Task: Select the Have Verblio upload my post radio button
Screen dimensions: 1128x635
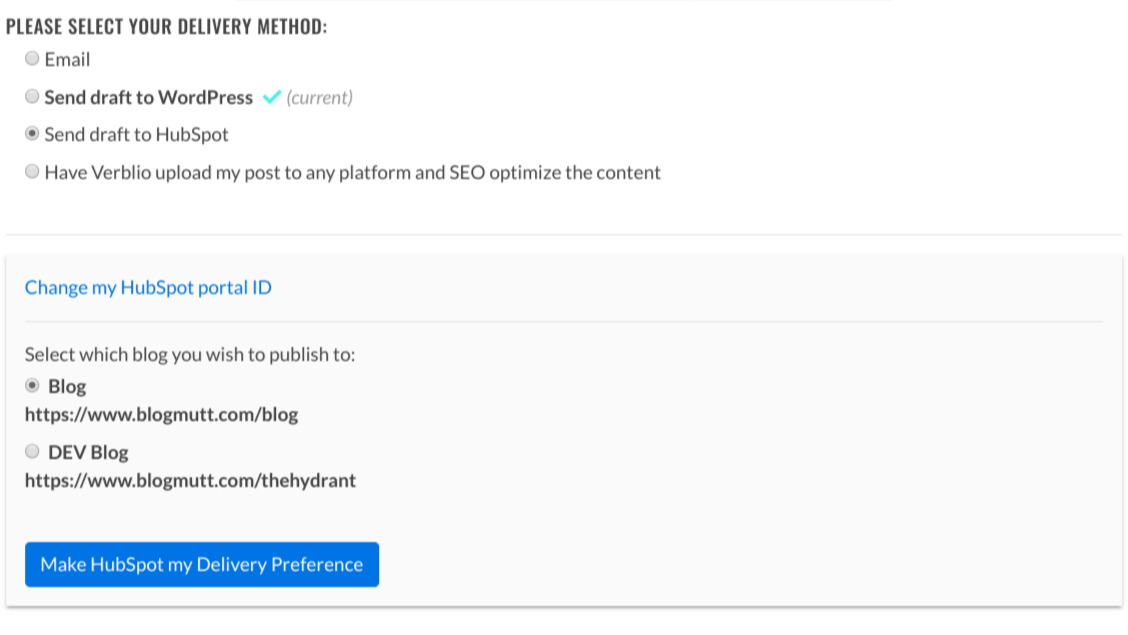Action: (x=33, y=172)
